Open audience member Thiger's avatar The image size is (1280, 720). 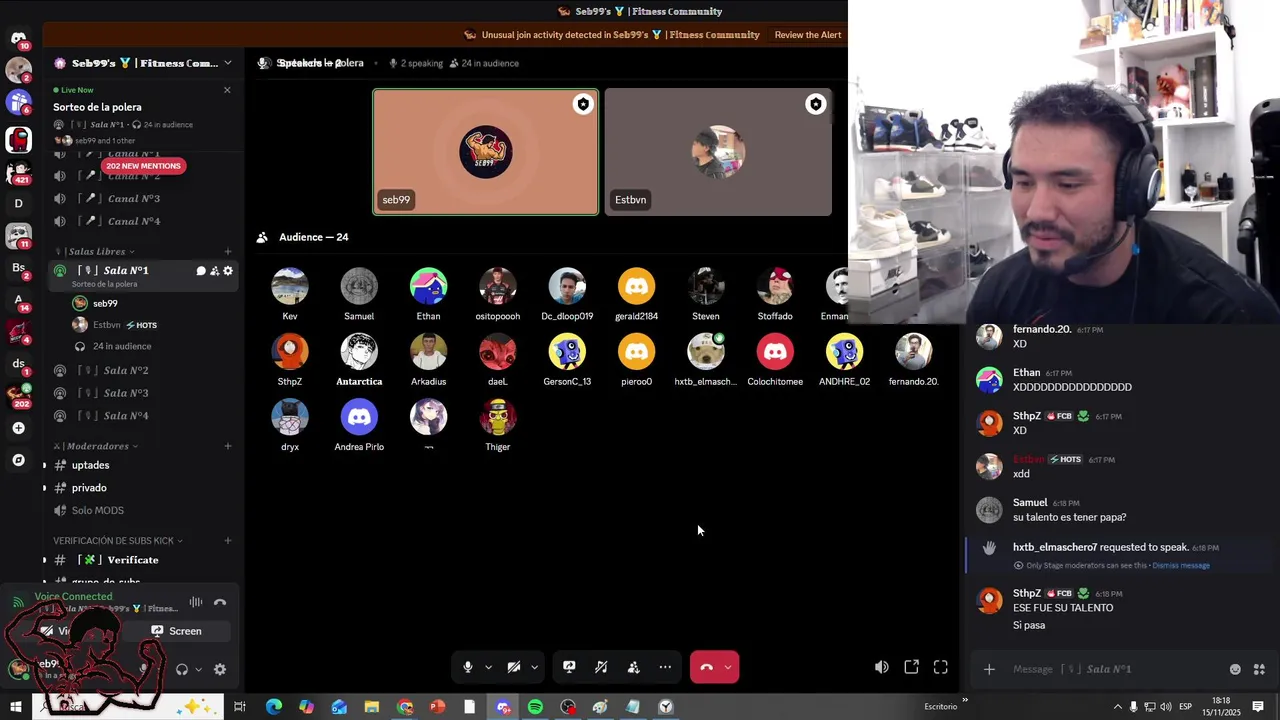[498, 417]
